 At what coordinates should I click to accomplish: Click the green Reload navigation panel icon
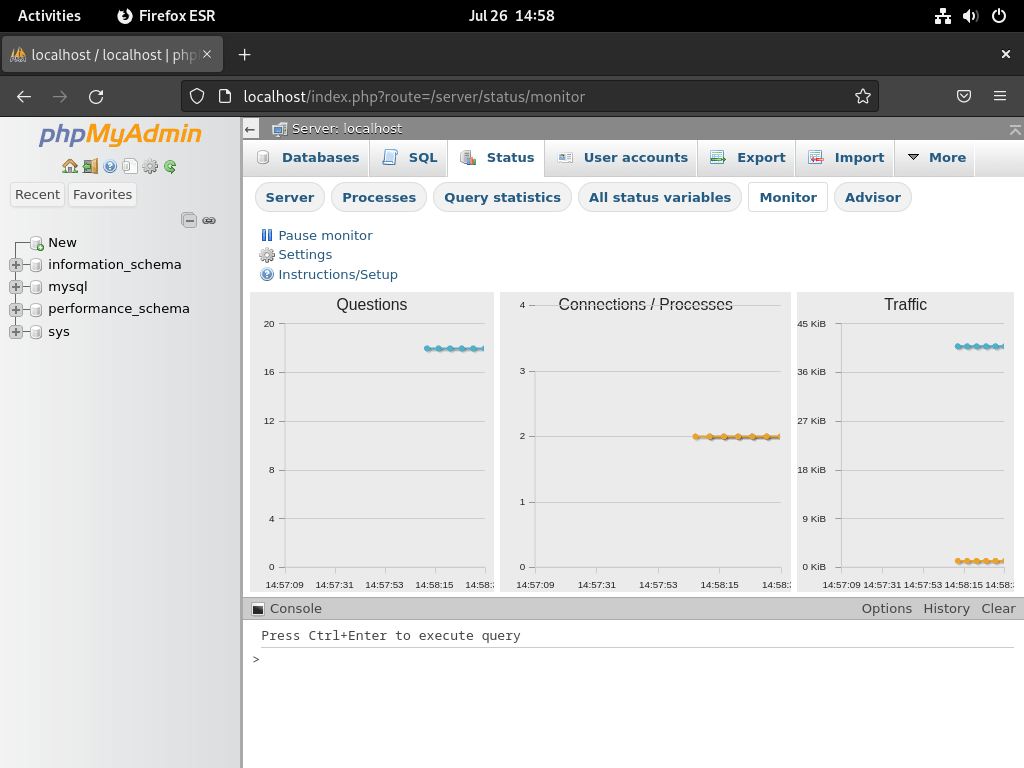coord(170,167)
